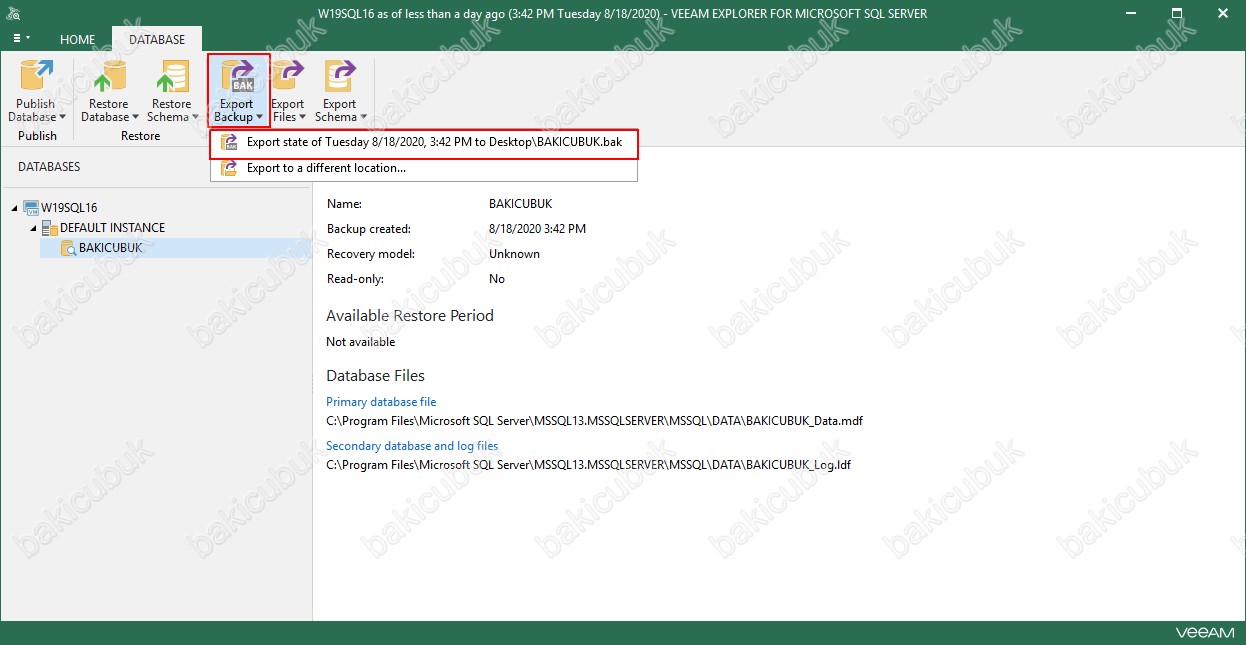
Task: Click the DEFAULT INSTANCE icon
Action: [50, 228]
